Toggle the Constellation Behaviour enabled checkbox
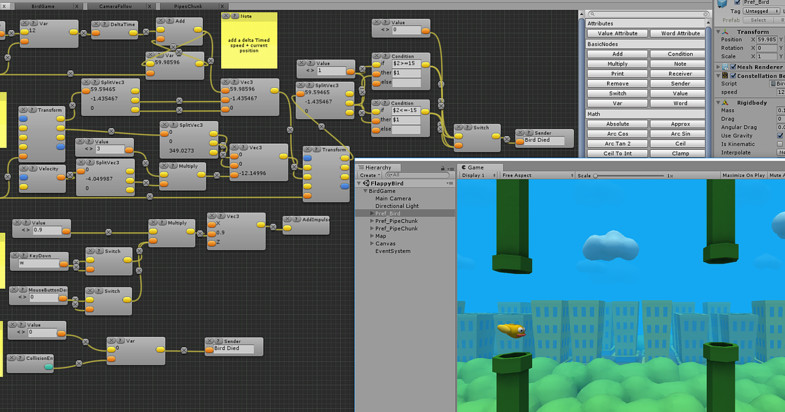The width and height of the screenshot is (785, 412). tap(733, 76)
